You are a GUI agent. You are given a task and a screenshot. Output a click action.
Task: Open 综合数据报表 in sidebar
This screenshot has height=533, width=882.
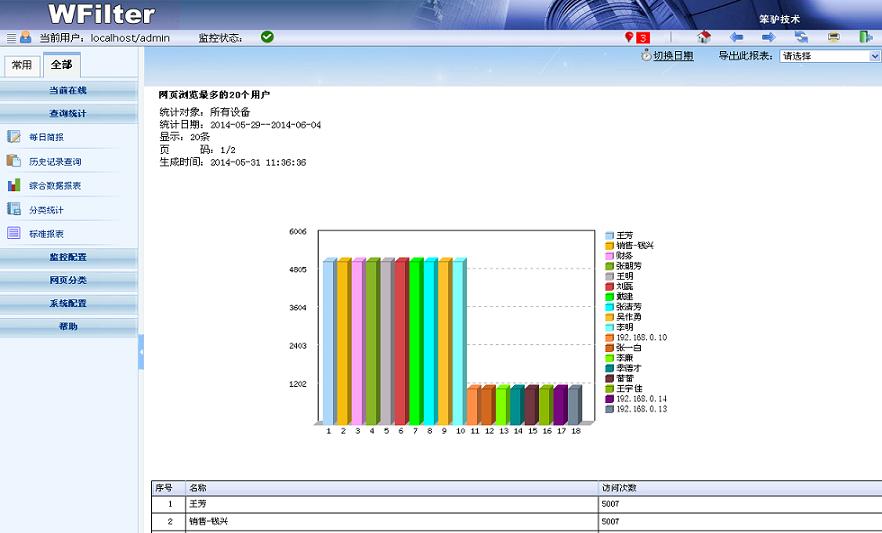(x=55, y=185)
